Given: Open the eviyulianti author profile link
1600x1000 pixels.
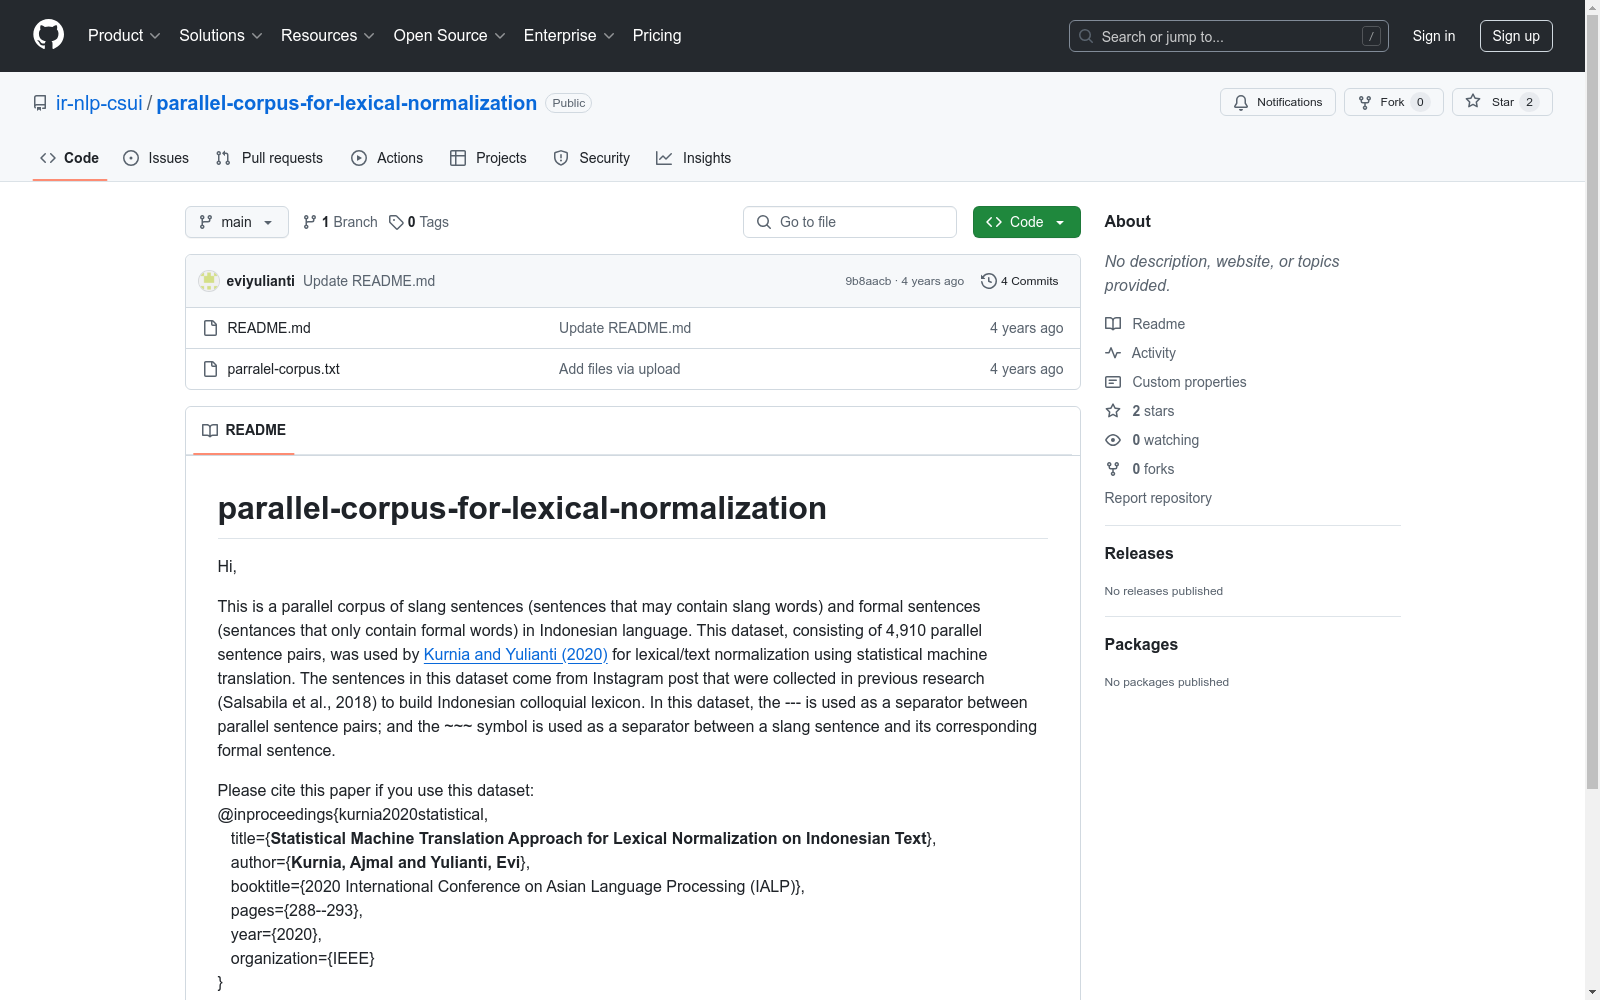Looking at the screenshot, I should [x=261, y=281].
